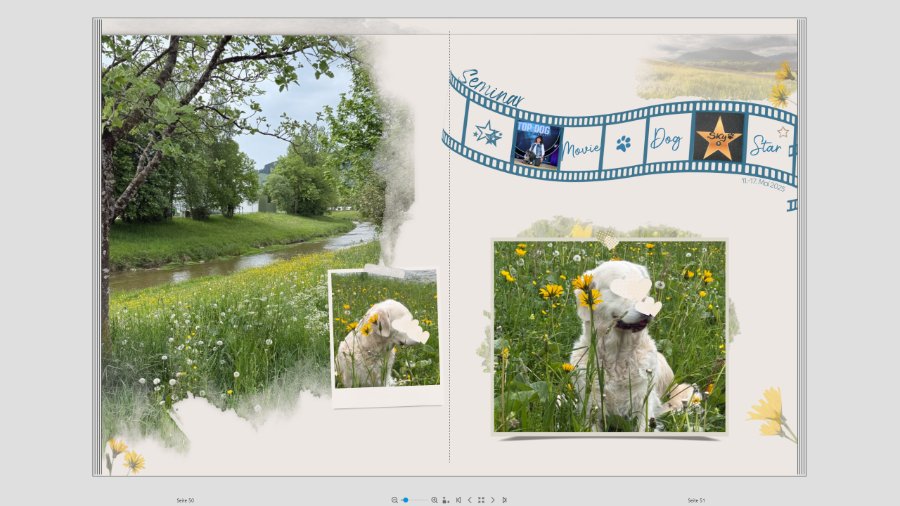Select the large dog photo in flowers
900x506 pixels.
[x=609, y=336]
